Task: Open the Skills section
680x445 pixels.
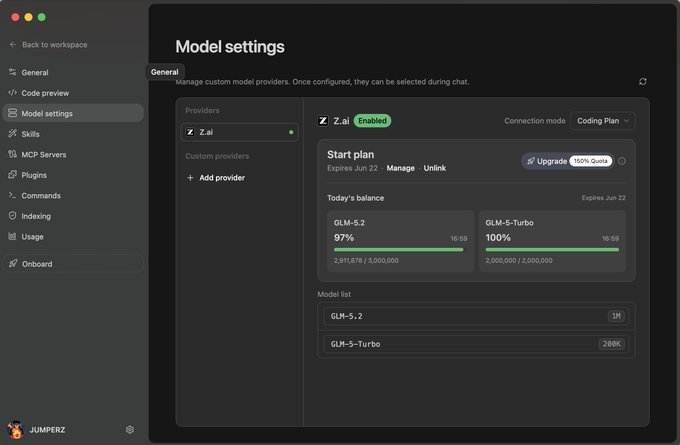Action: [73, 134]
